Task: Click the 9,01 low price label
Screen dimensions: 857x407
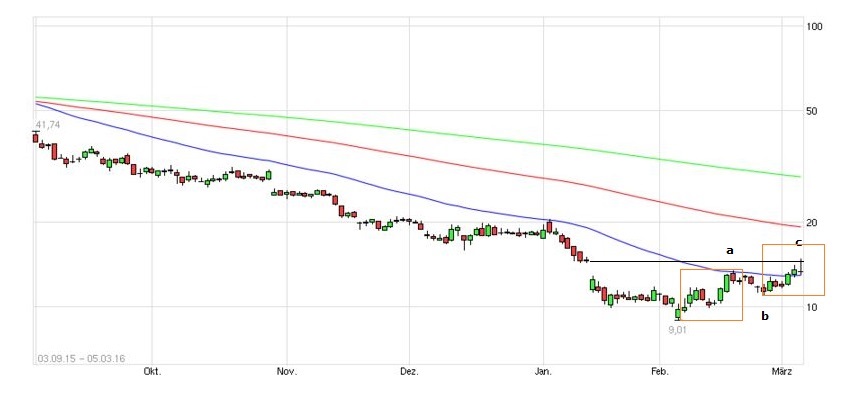Action: pyautogui.click(x=680, y=328)
